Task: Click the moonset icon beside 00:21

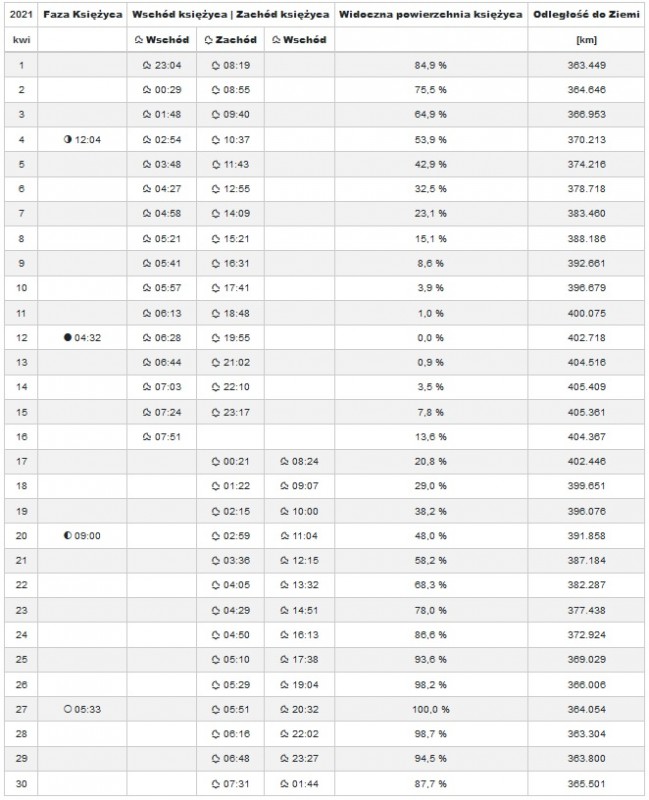Action: point(214,461)
